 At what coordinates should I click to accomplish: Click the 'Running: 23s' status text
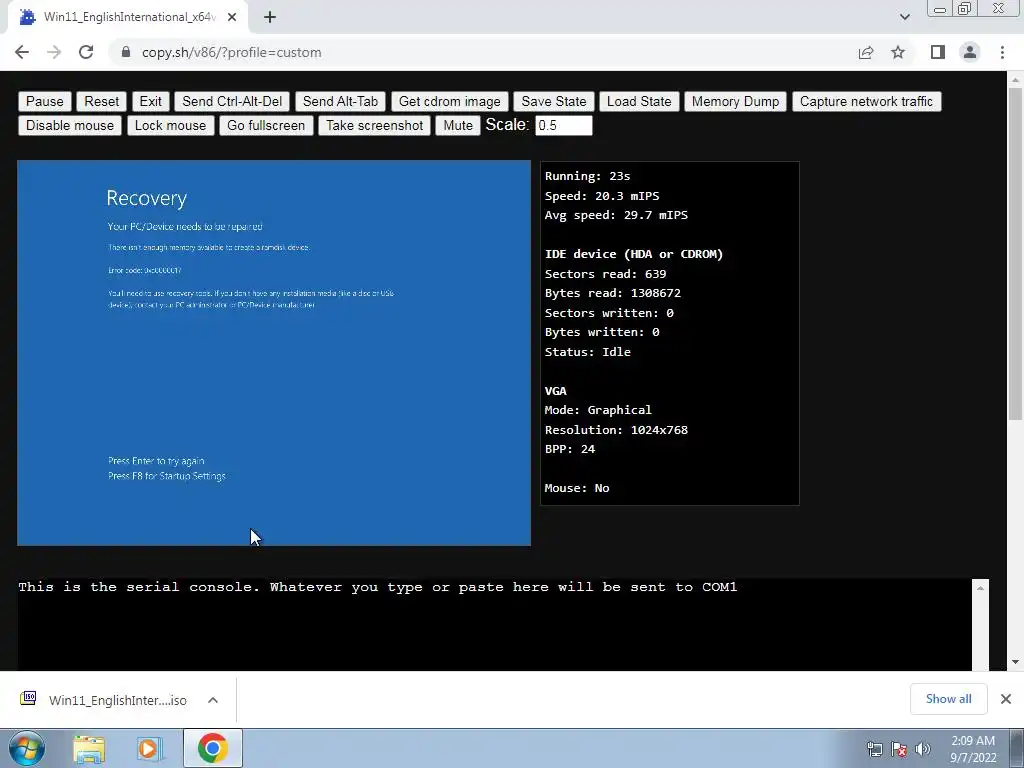click(x=587, y=176)
